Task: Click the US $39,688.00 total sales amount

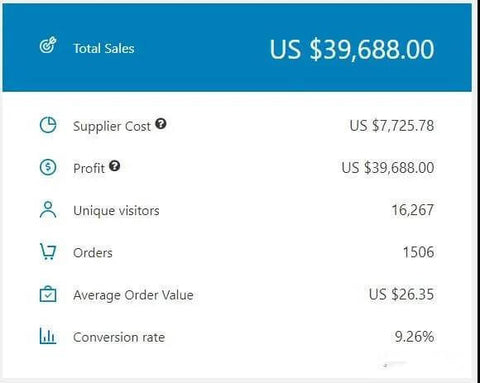Action: [x=352, y=50]
